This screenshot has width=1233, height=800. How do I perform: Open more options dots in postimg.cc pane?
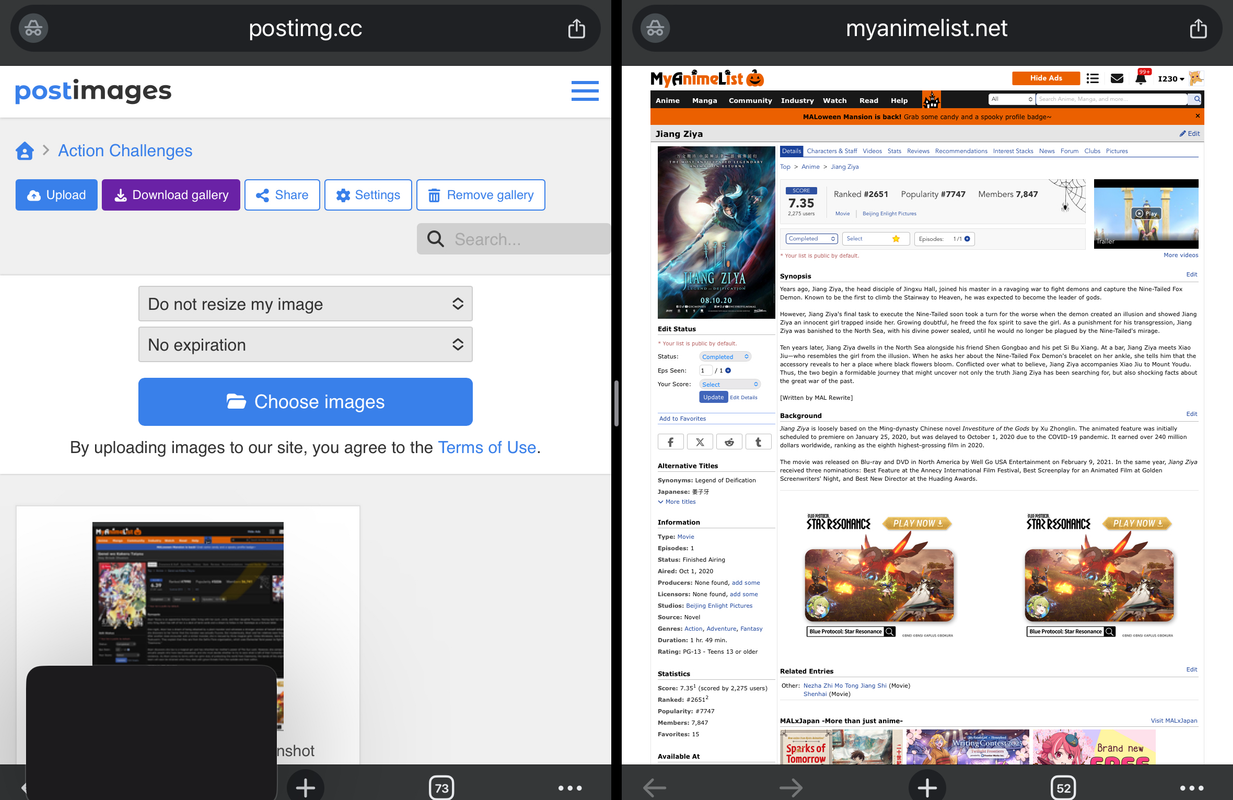[x=570, y=788]
